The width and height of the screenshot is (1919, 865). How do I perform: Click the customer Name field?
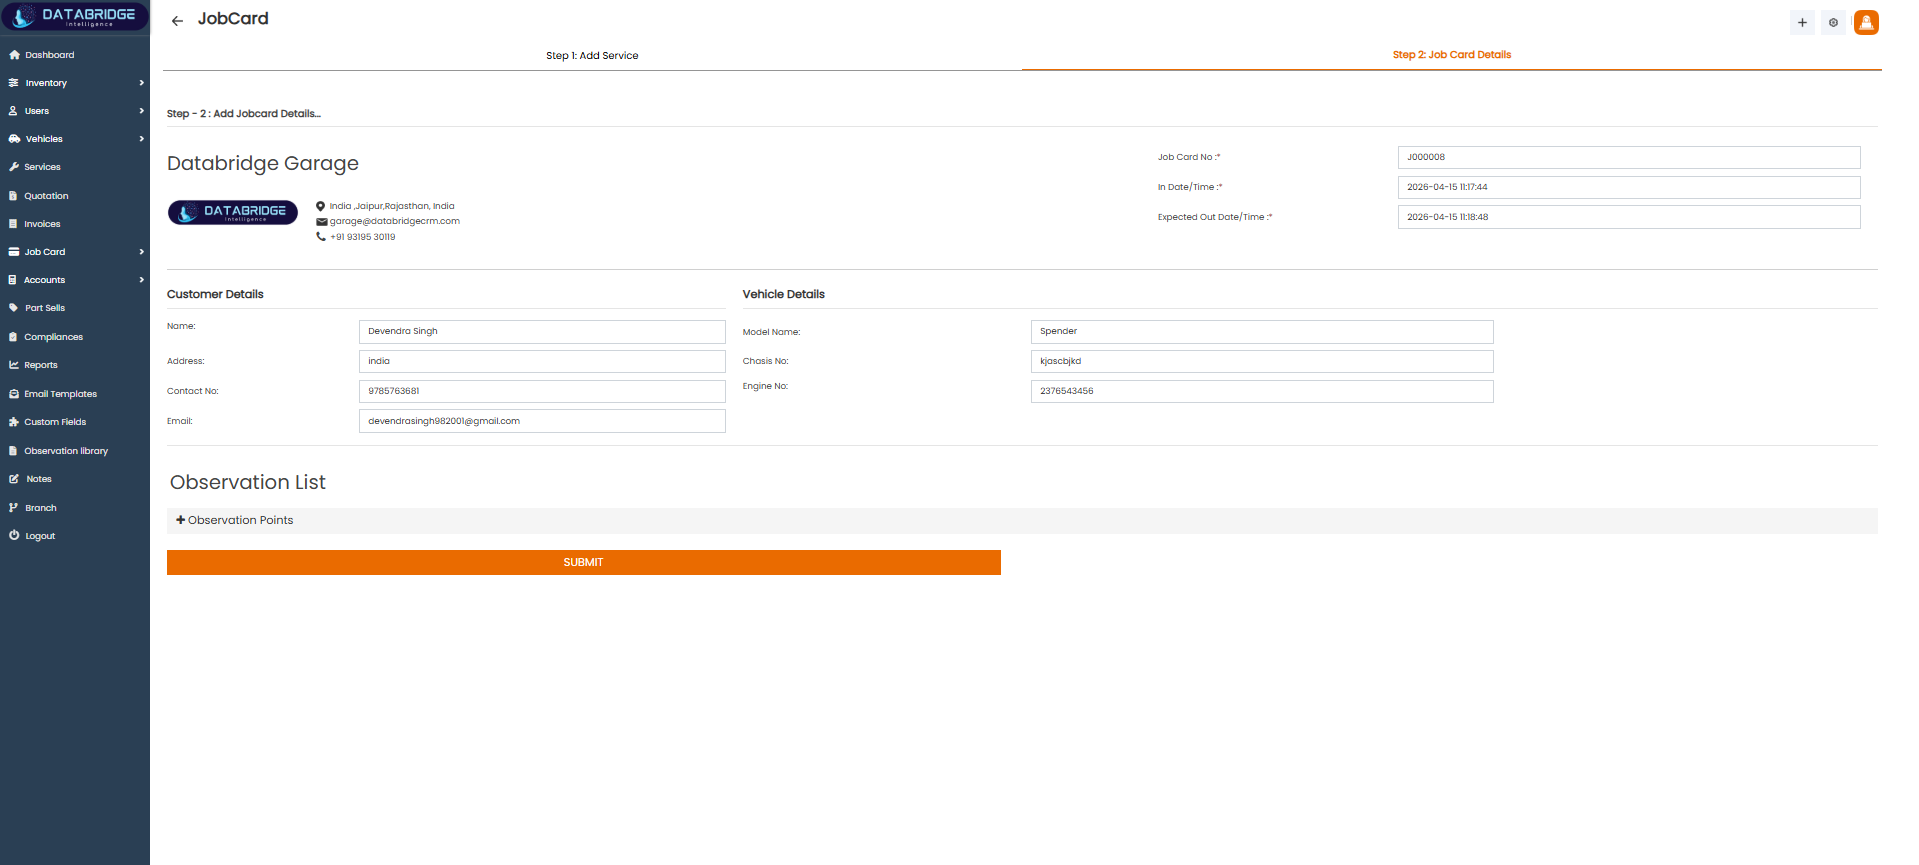(542, 332)
